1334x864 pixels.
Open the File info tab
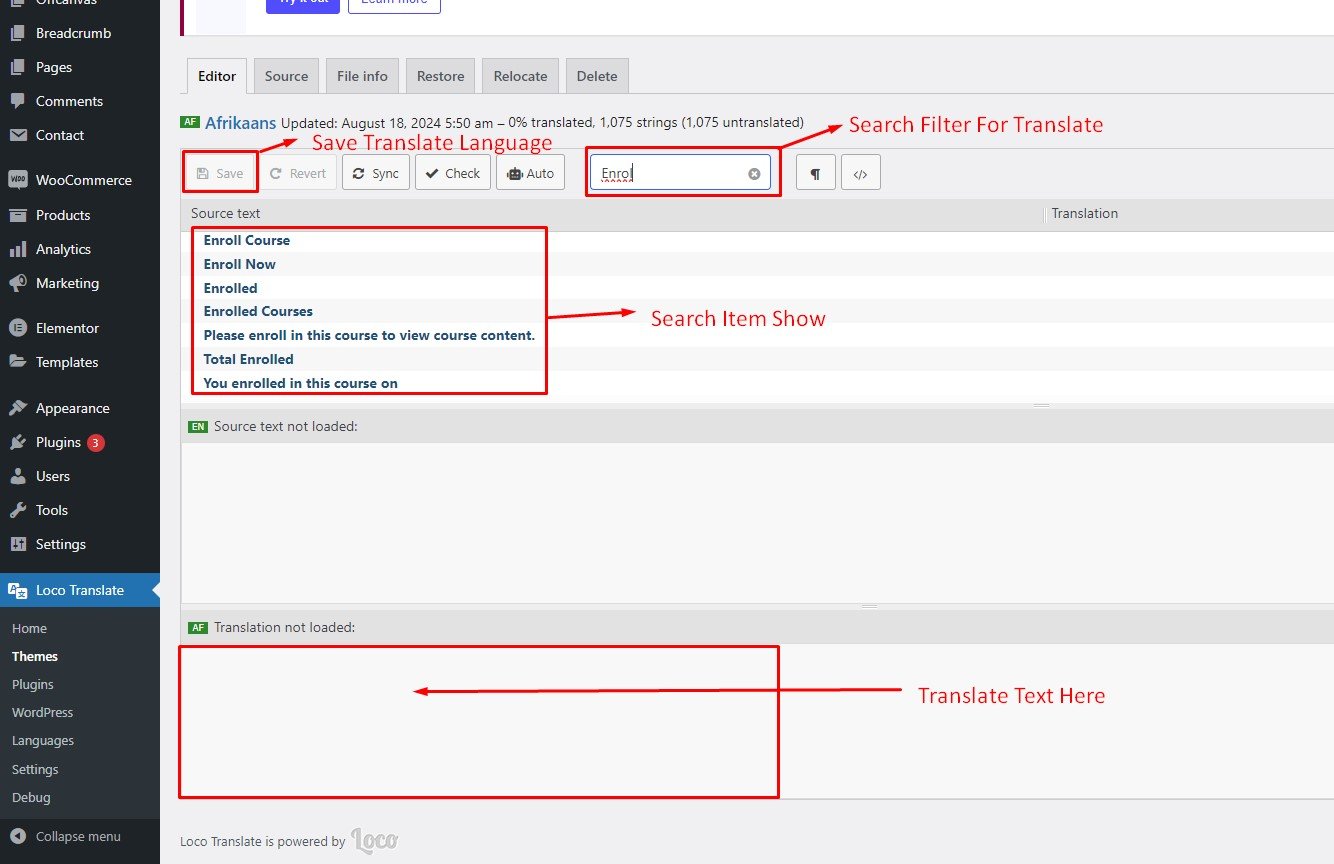pyautogui.click(x=362, y=76)
